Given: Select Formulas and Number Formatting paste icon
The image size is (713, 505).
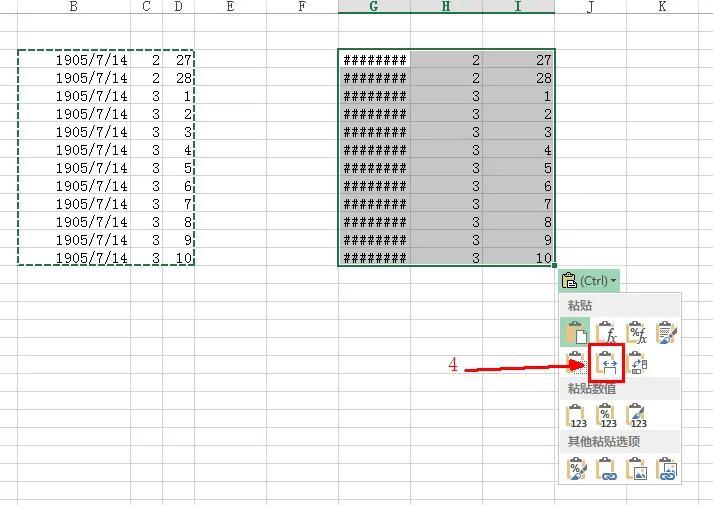Looking at the screenshot, I should [x=636, y=332].
